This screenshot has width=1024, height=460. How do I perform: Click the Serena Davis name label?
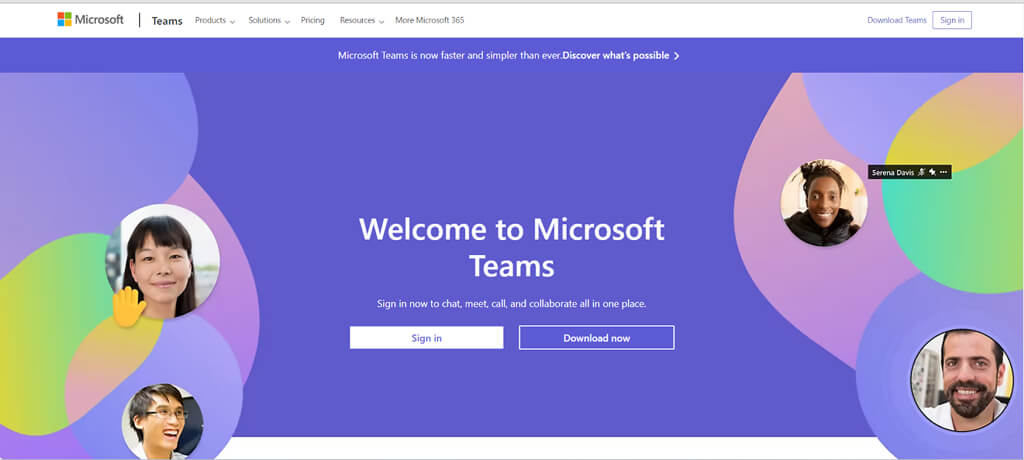coord(893,172)
